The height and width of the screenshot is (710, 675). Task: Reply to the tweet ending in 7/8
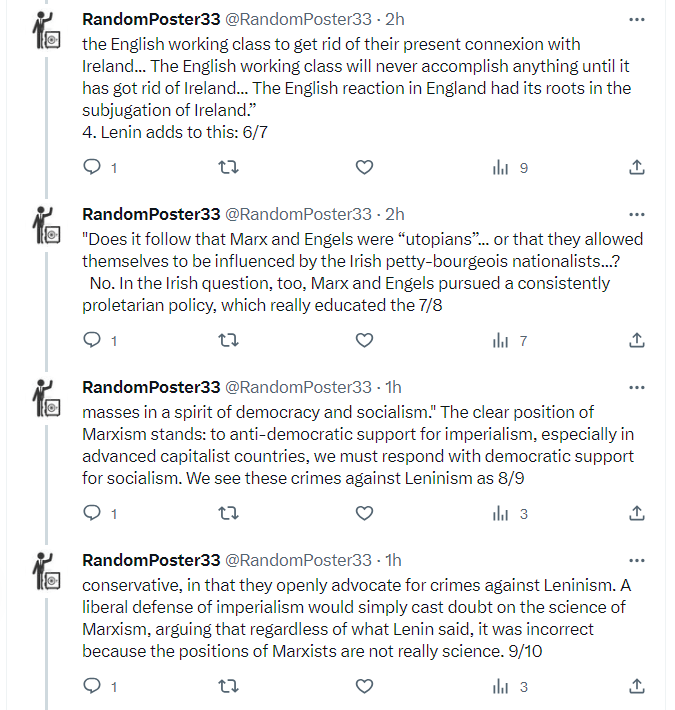pos(92,341)
